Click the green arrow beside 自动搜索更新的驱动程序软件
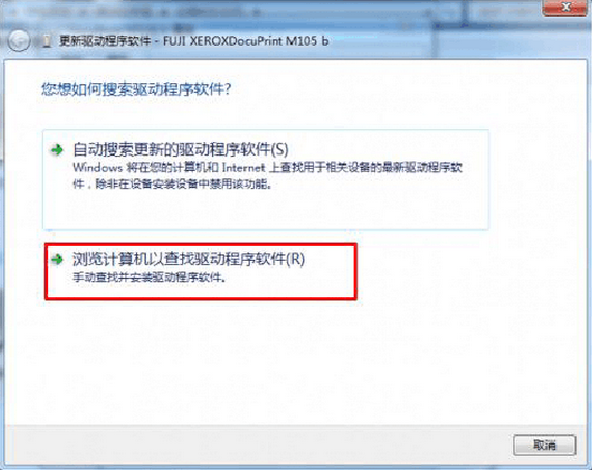Image resolution: width=592 pixels, height=470 pixels. tap(57, 150)
